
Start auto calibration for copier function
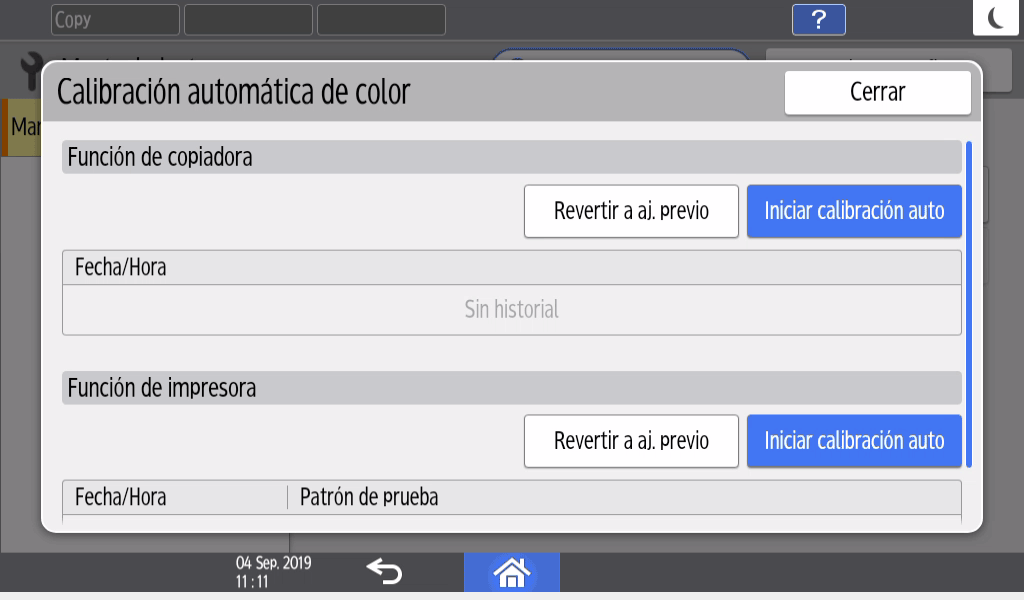854,211
